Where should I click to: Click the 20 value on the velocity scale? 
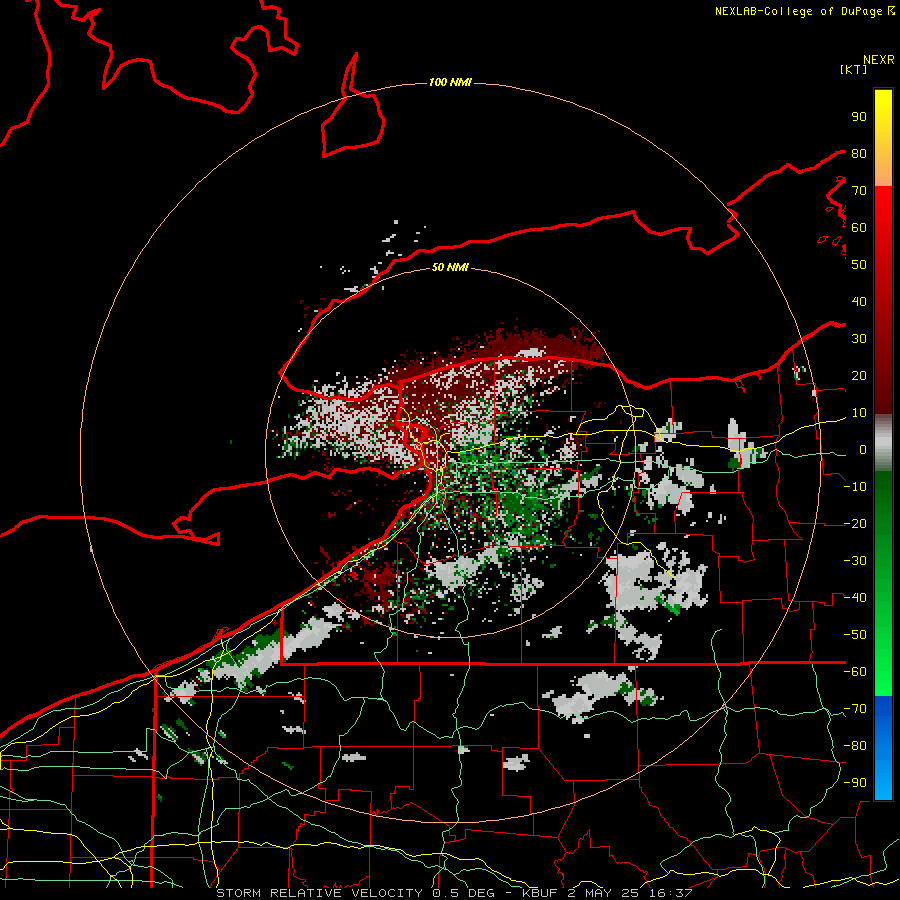click(x=859, y=375)
